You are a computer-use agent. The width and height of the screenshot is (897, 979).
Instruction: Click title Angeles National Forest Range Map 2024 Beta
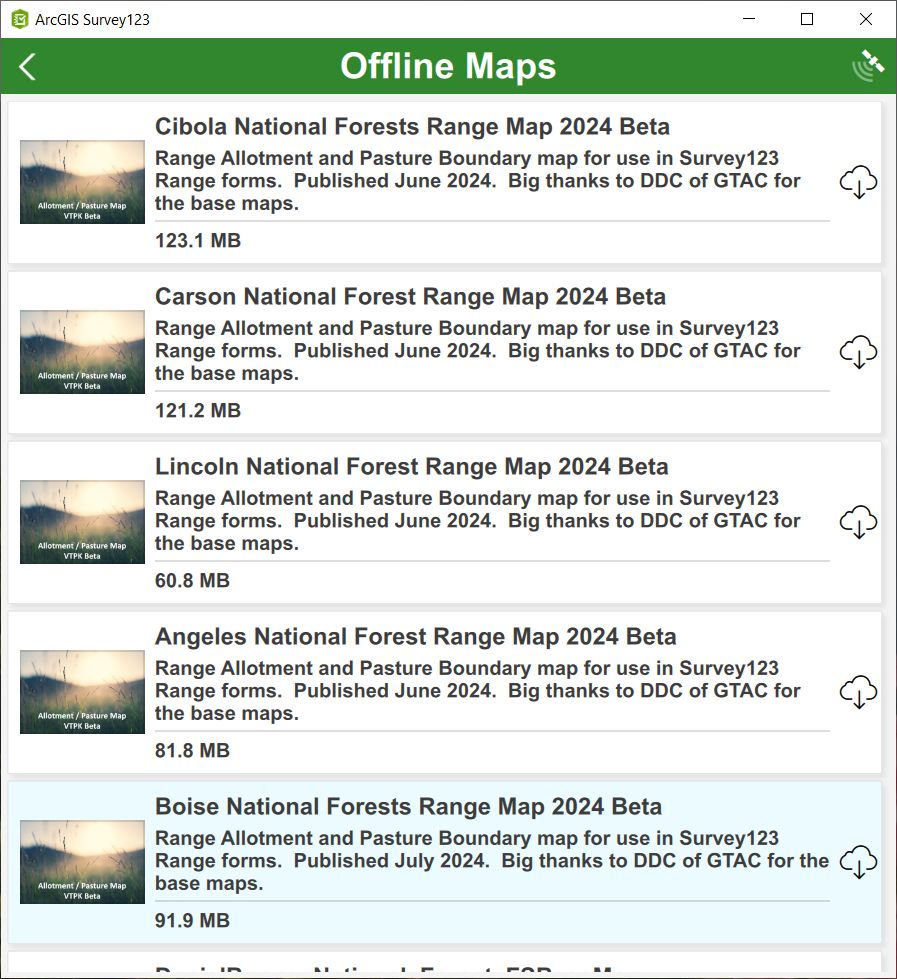point(416,637)
